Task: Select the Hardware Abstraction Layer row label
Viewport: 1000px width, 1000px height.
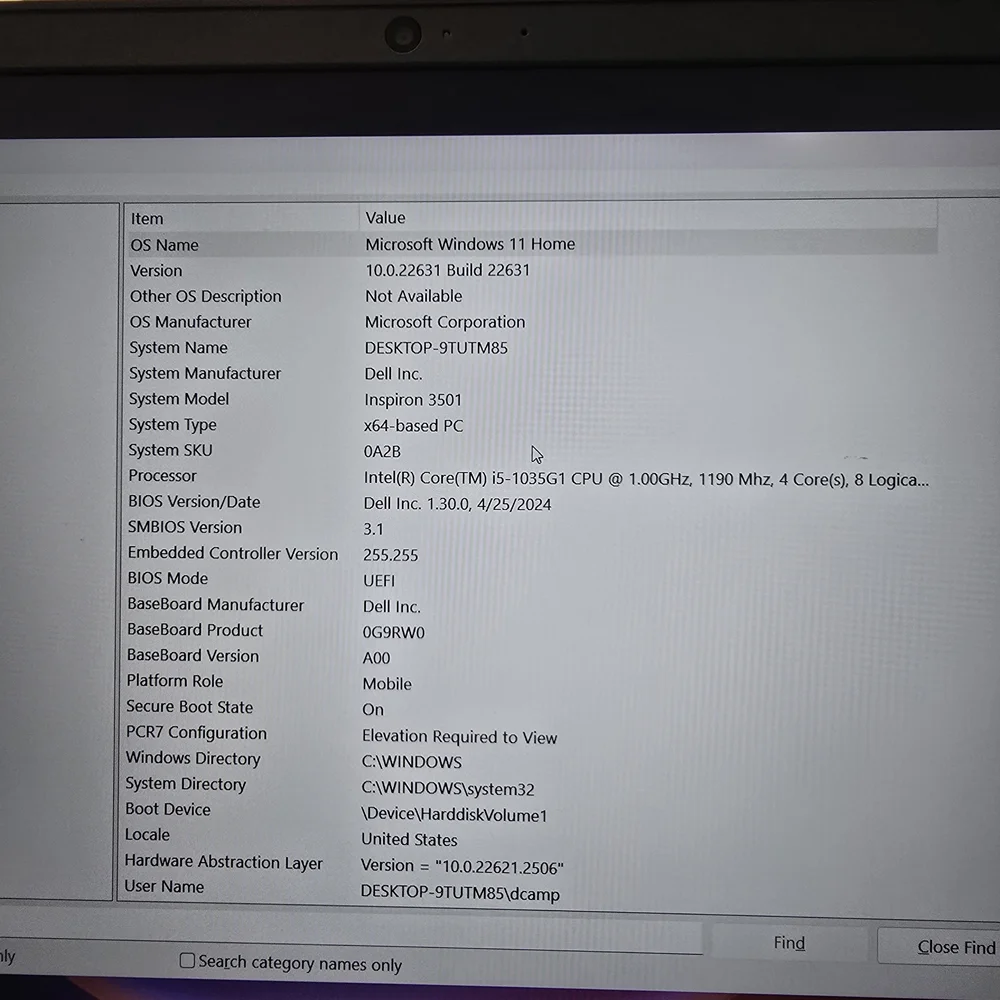Action: [223, 861]
